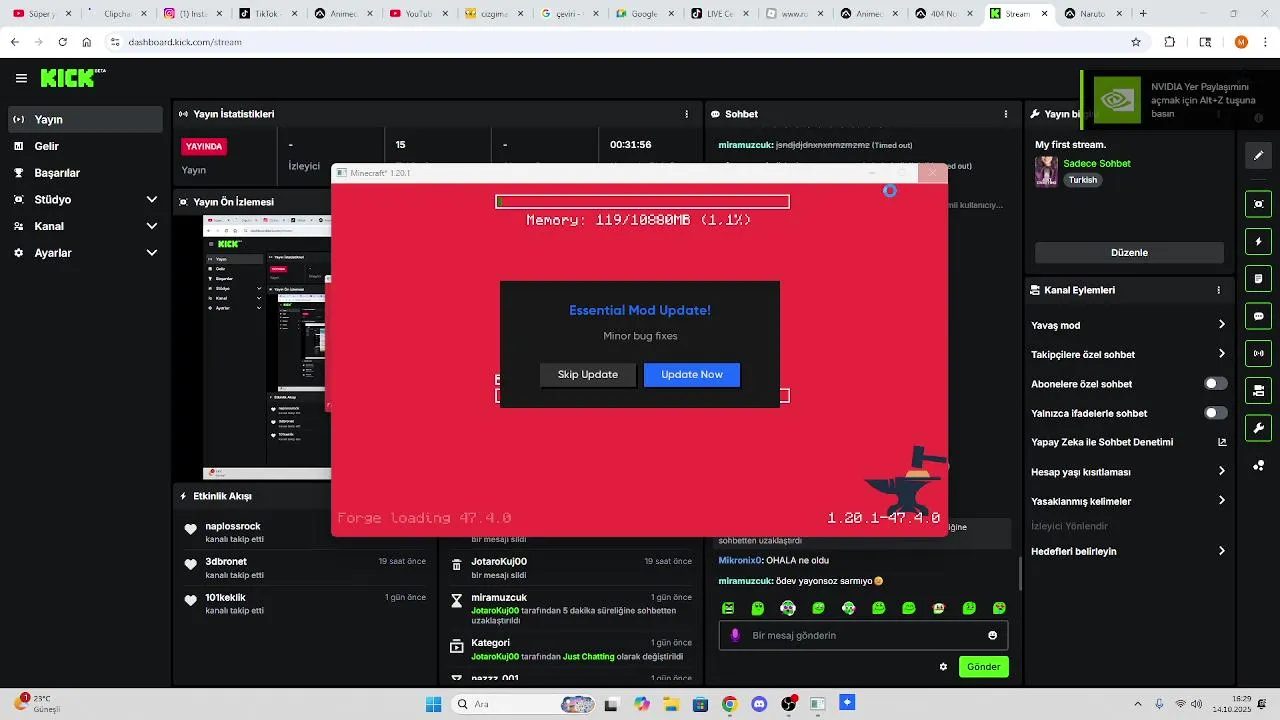Switch to the Naruto browser tab
The width and height of the screenshot is (1280, 720).
1092,14
